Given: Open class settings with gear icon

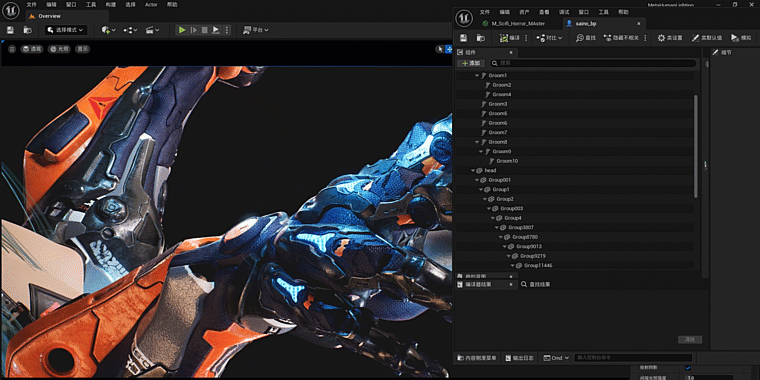Looking at the screenshot, I should click(x=669, y=38).
